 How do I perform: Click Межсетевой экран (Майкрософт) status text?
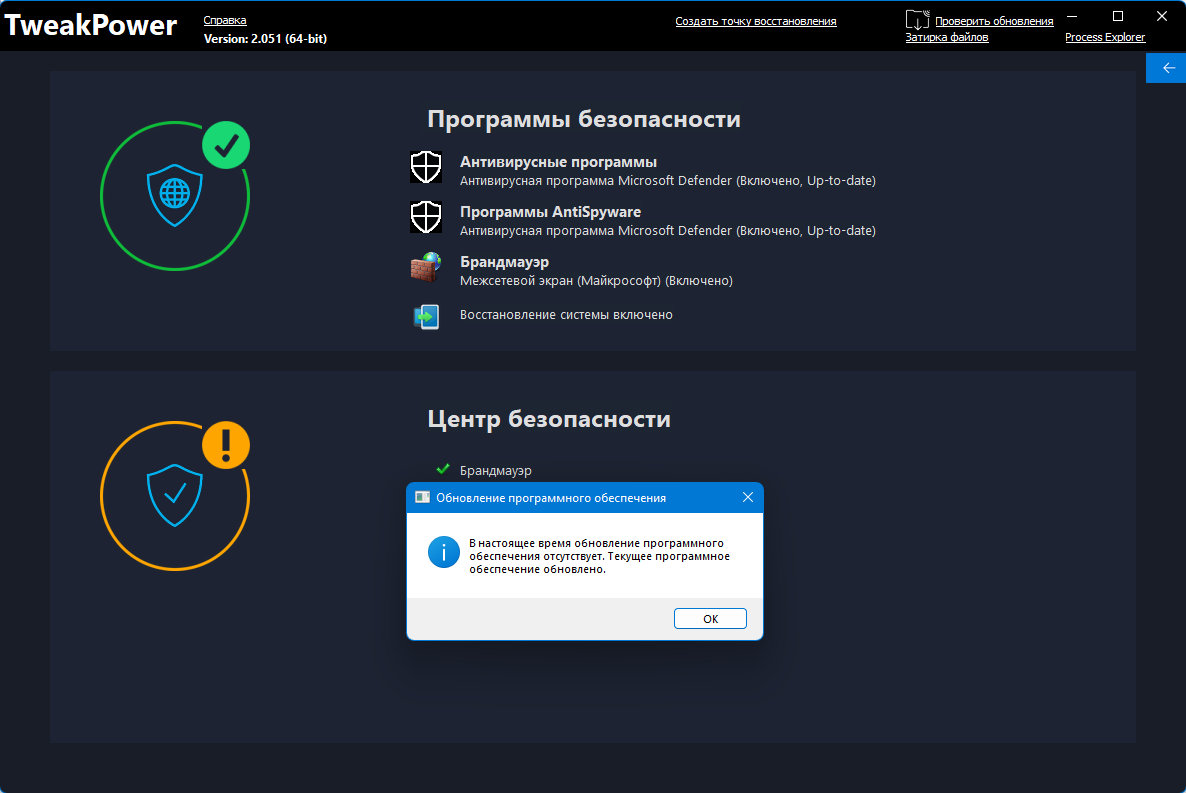[596, 281]
